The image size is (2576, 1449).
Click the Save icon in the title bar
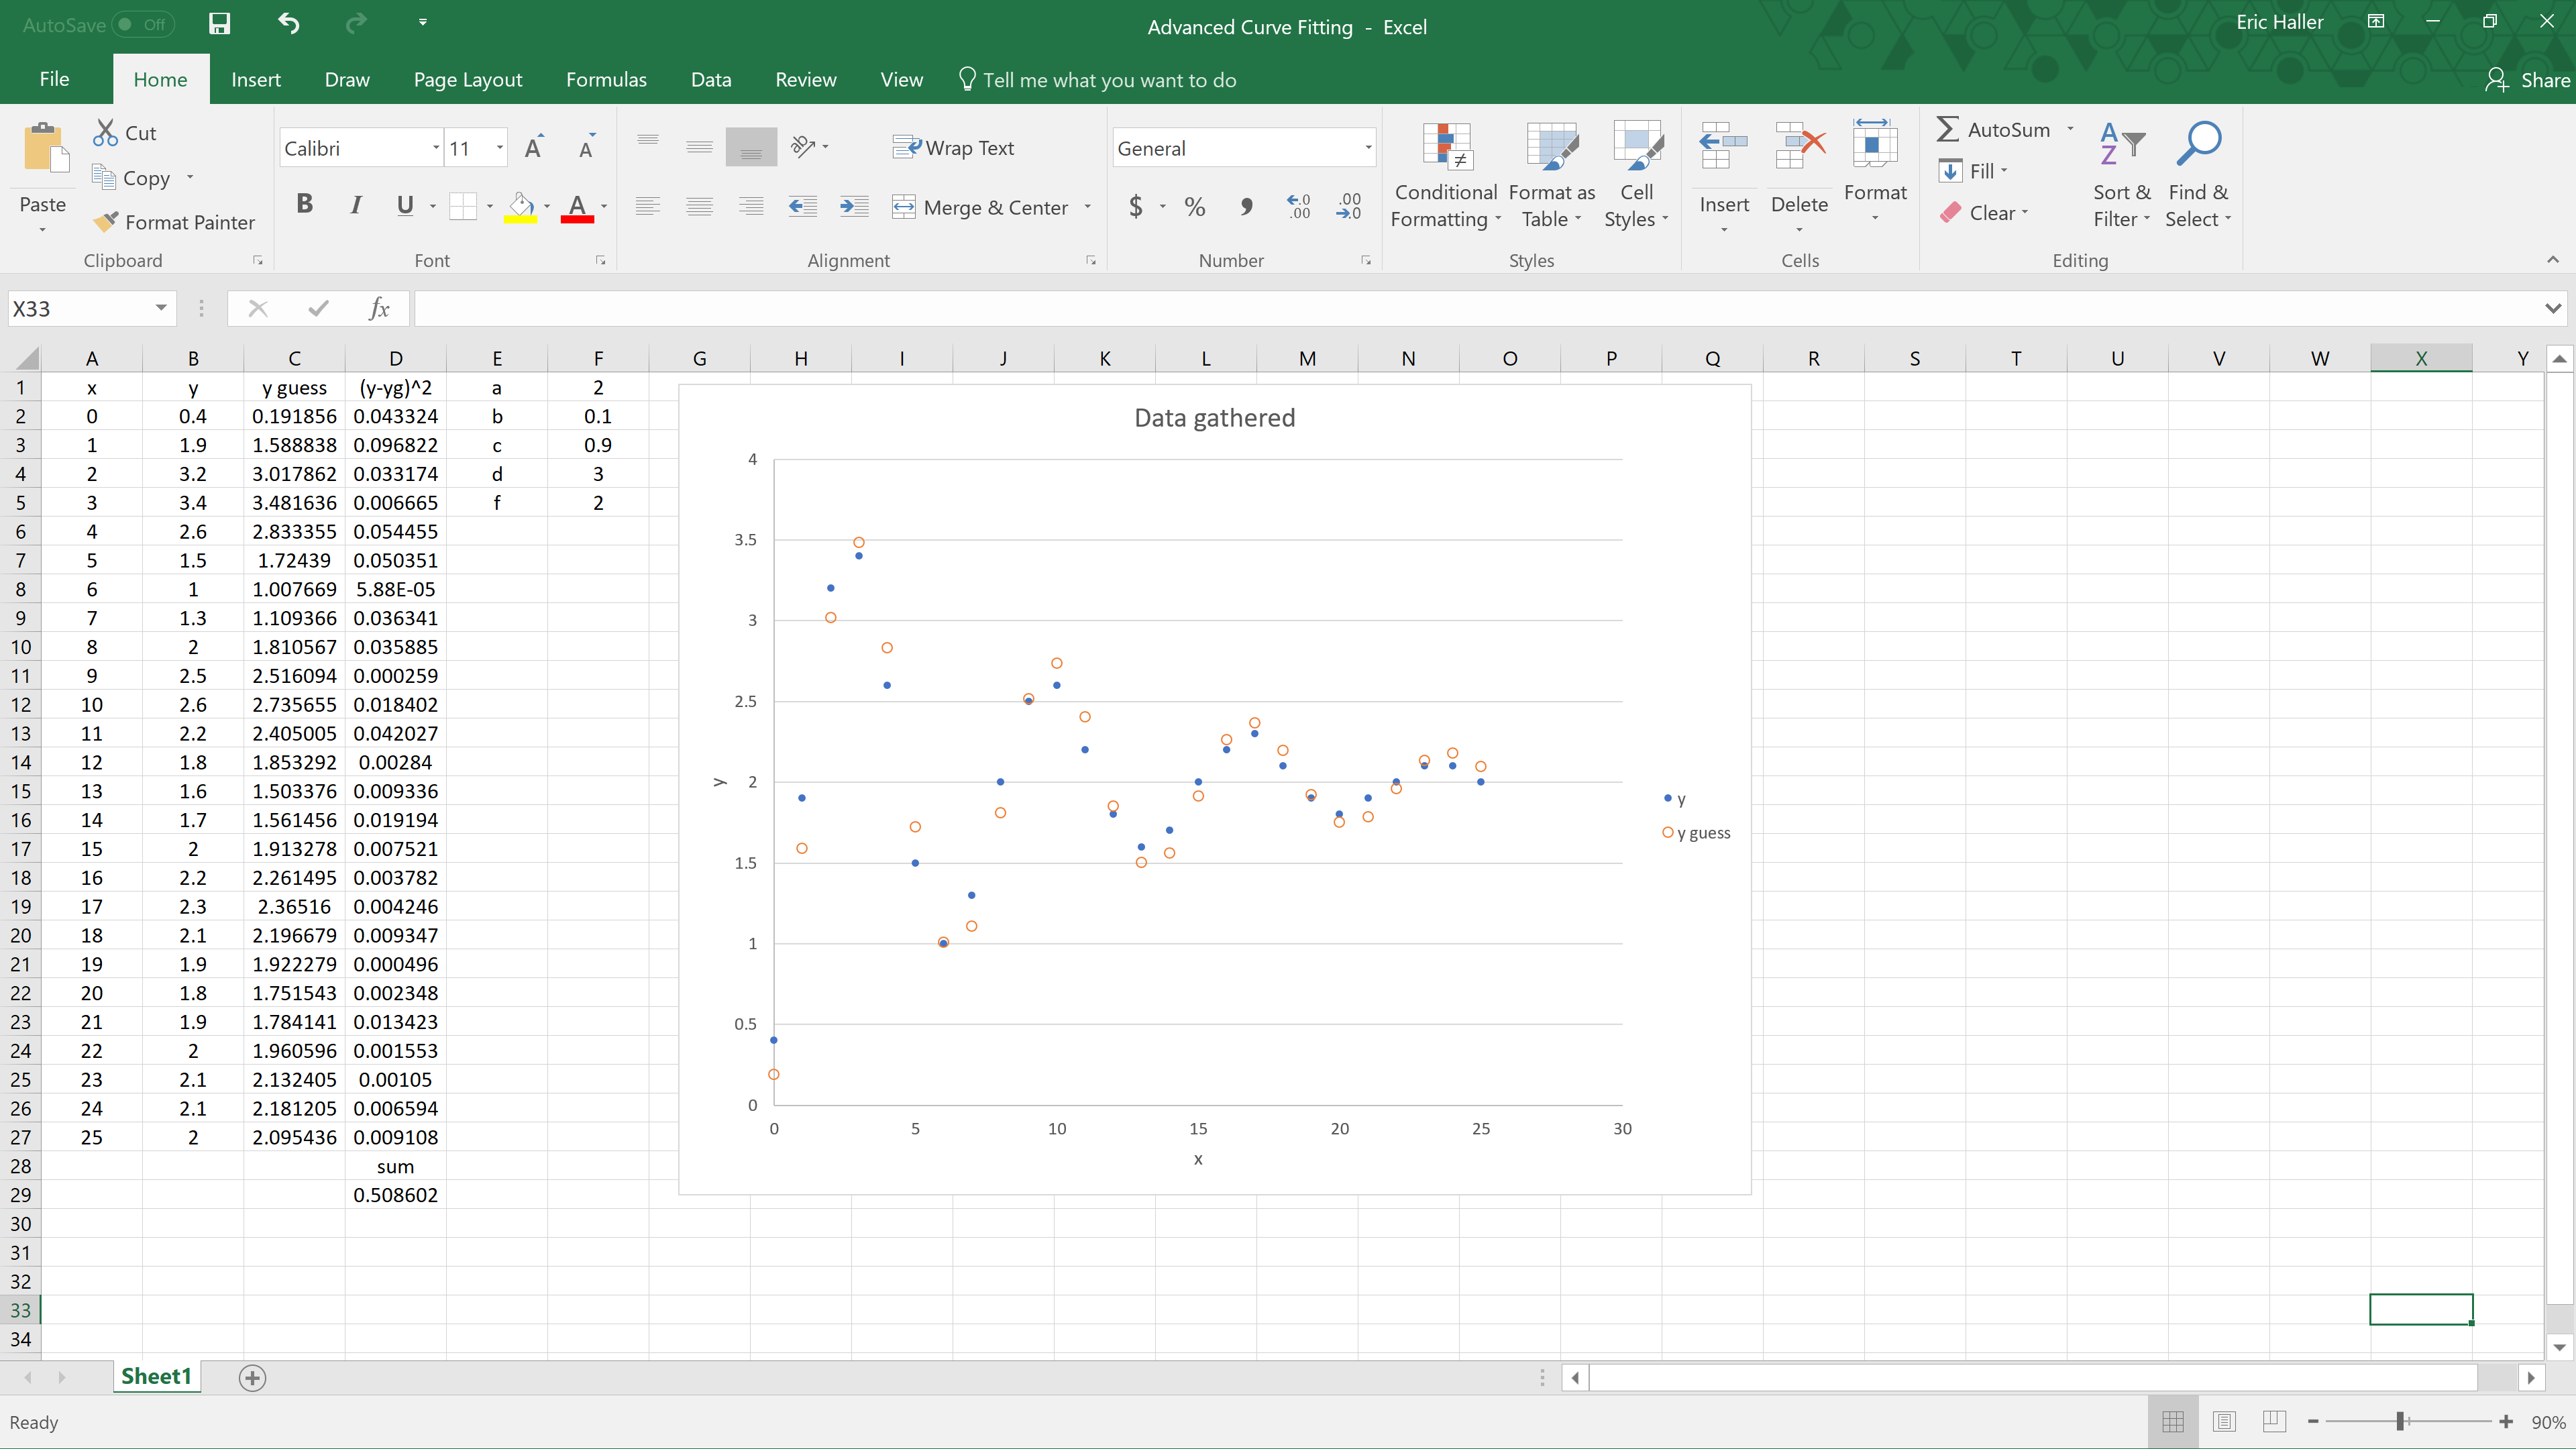click(220, 24)
